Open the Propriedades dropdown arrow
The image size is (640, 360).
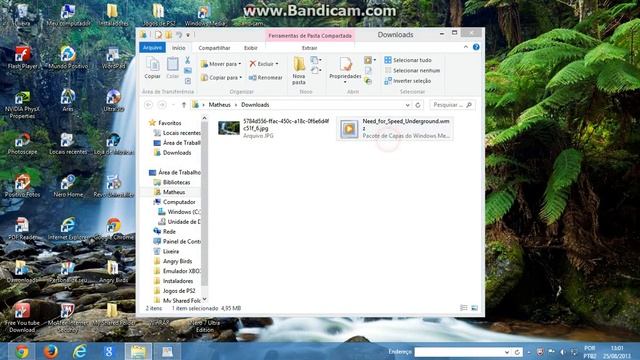(x=345, y=82)
